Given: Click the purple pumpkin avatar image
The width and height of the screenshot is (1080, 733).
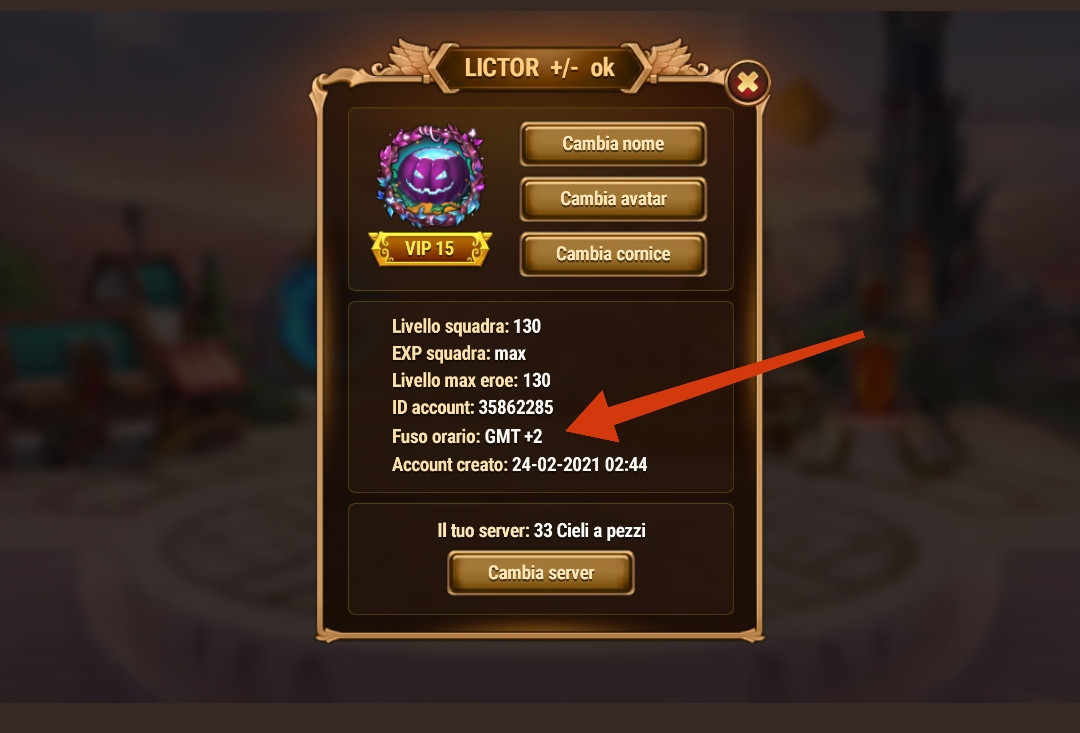Looking at the screenshot, I should (430, 176).
